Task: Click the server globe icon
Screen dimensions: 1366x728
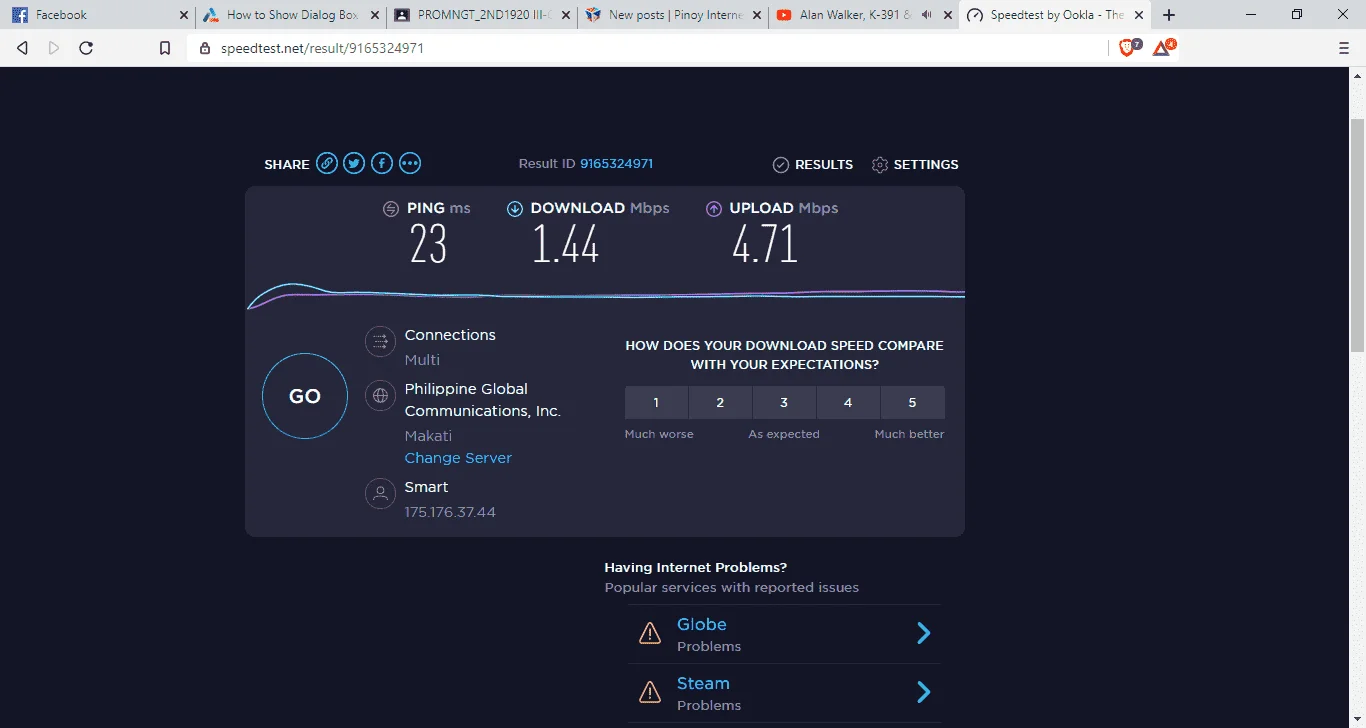Action: (x=380, y=396)
